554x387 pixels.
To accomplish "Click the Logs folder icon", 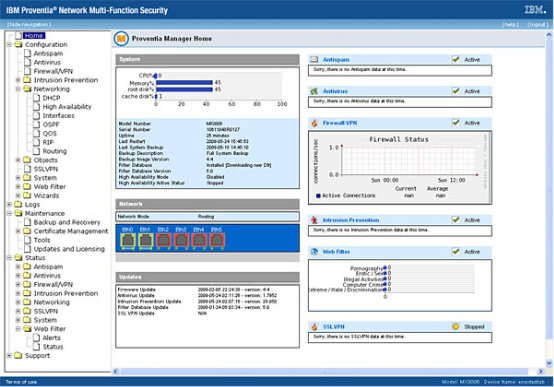I will pos(18,204).
